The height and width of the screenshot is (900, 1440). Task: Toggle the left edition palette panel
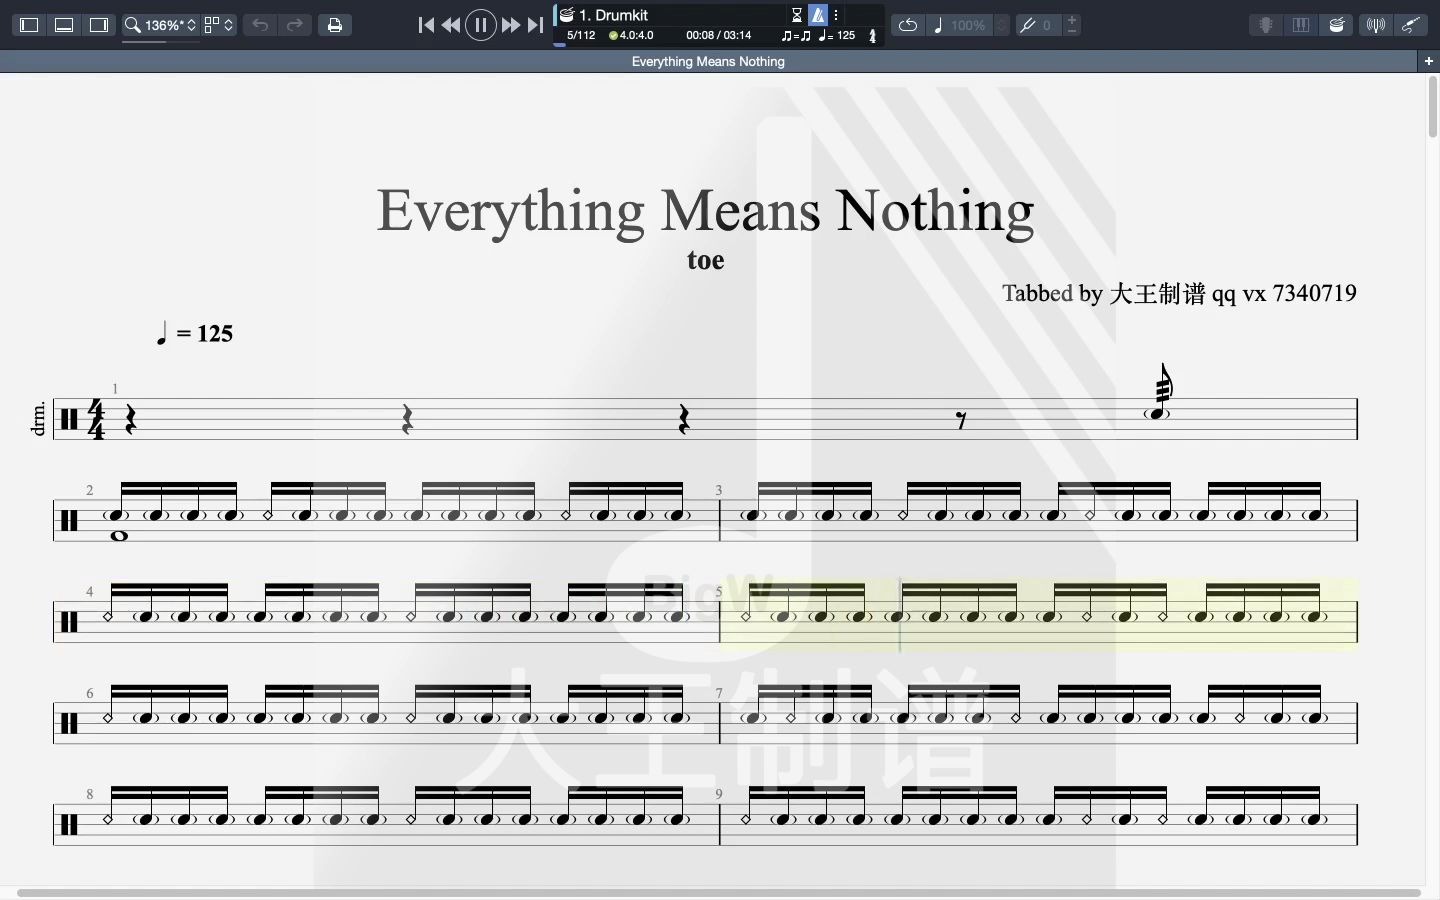click(x=29, y=25)
